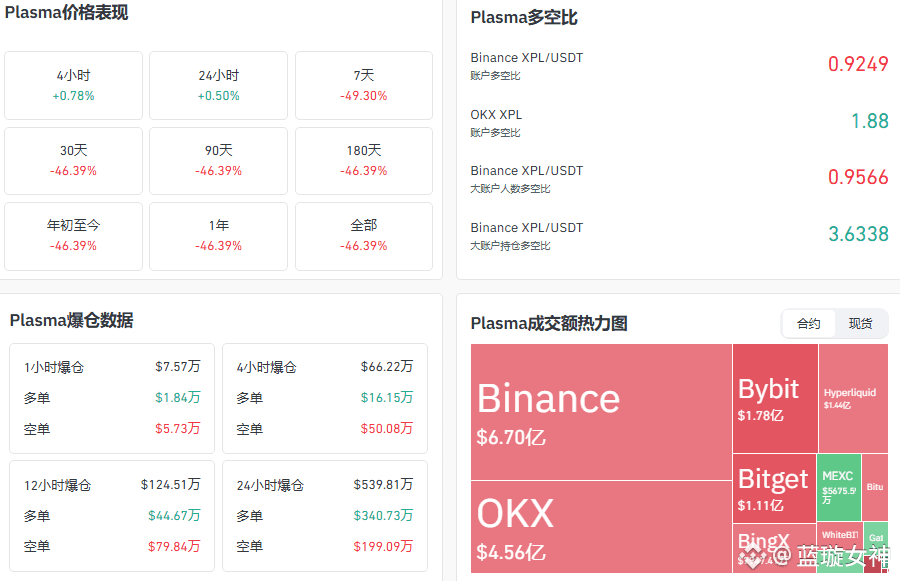The height and width of the screenshot is (581, 900).
Task: Select the Bybit heatmap tile
Action: [x=775, y=398]
